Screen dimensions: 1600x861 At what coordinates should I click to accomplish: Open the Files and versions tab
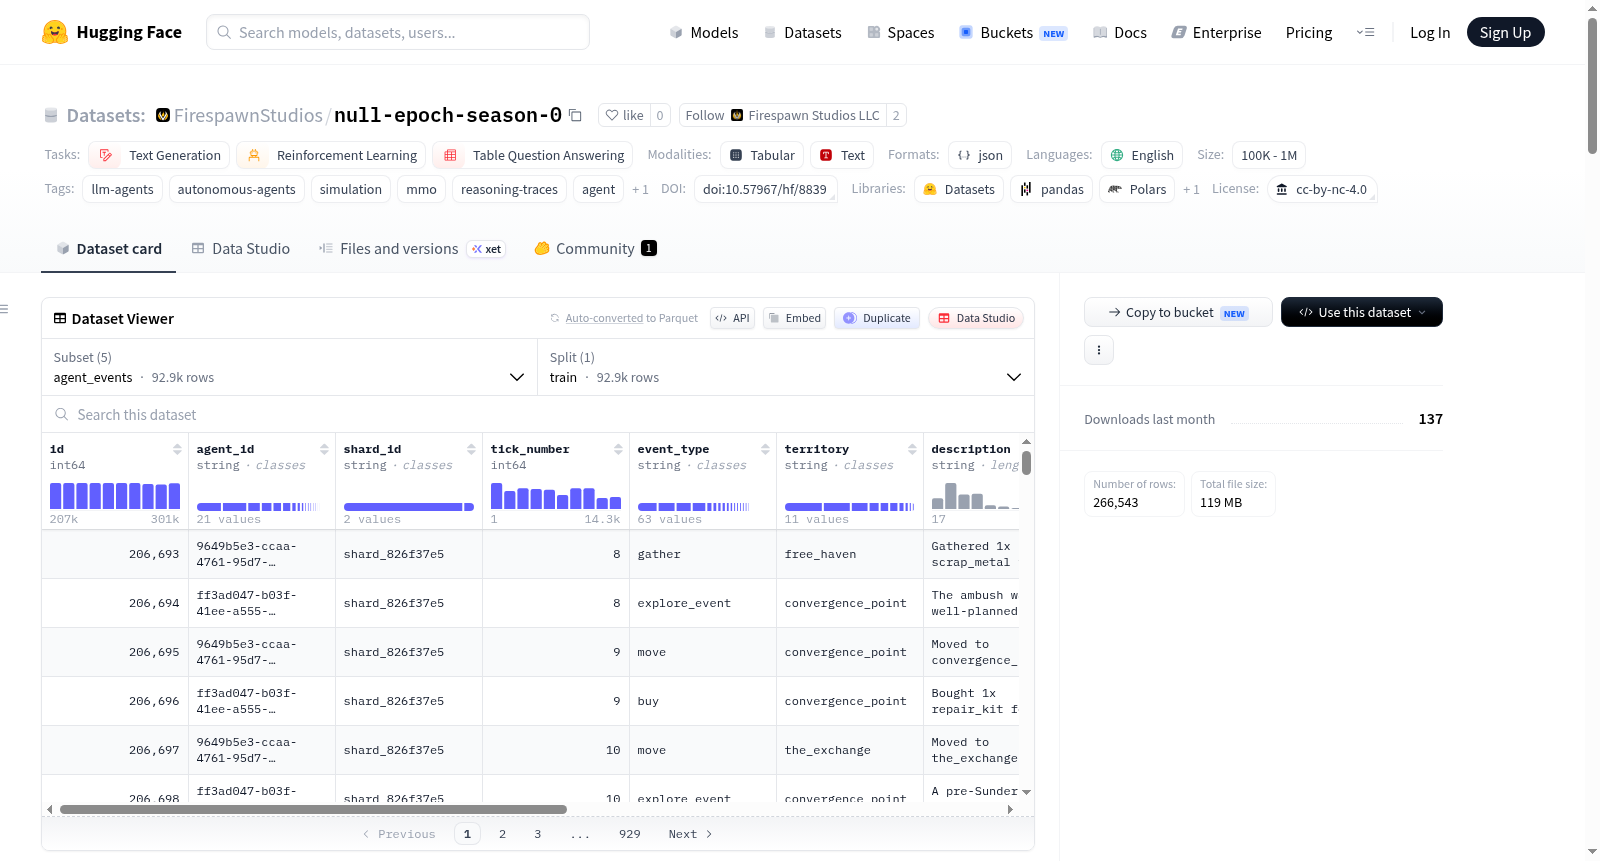[412, 249]
